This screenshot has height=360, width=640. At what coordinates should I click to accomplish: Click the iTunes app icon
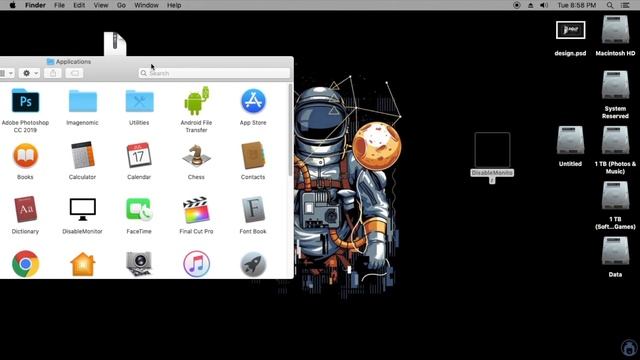tap(196, 264)
